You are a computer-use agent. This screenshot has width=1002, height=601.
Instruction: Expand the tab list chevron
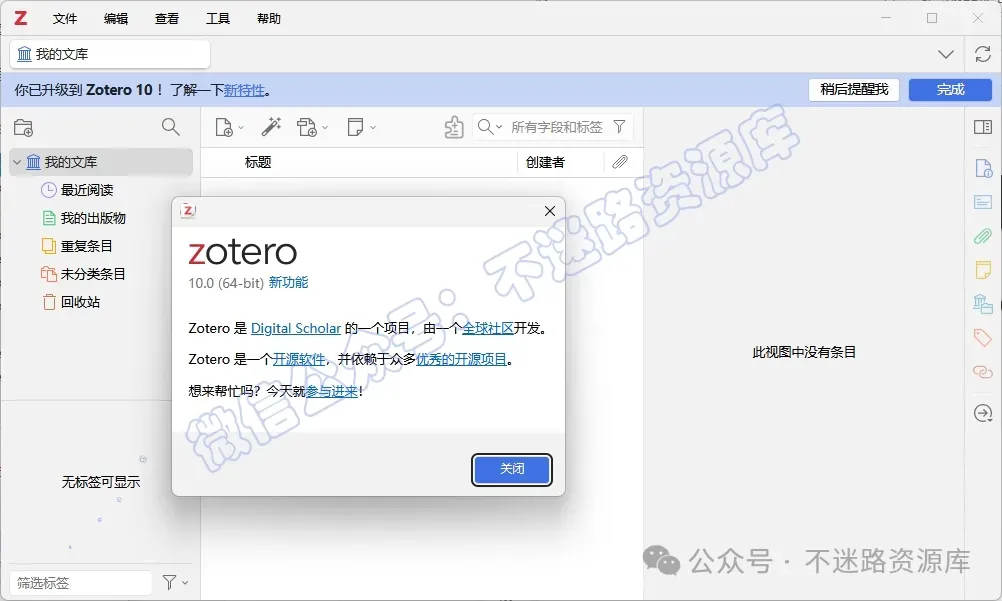(946, 54)
